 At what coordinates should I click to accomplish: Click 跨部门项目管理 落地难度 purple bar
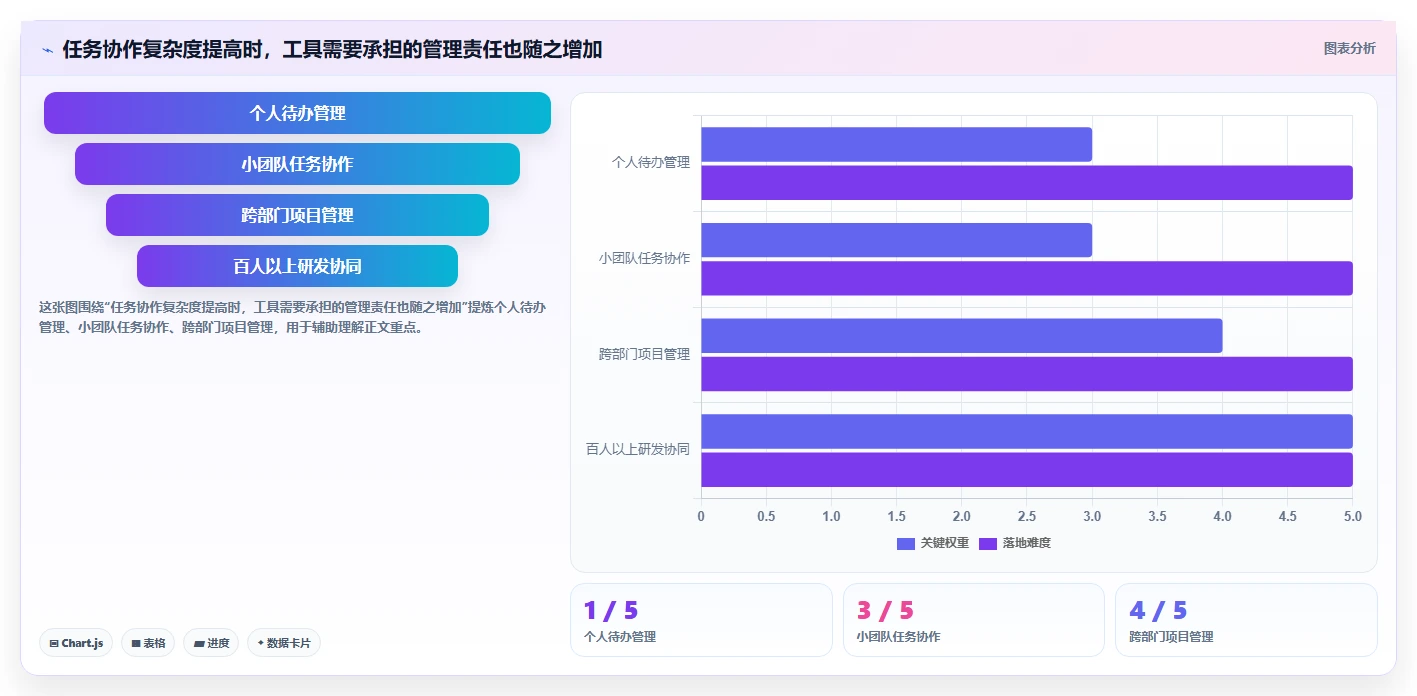tap(1027, 374)
